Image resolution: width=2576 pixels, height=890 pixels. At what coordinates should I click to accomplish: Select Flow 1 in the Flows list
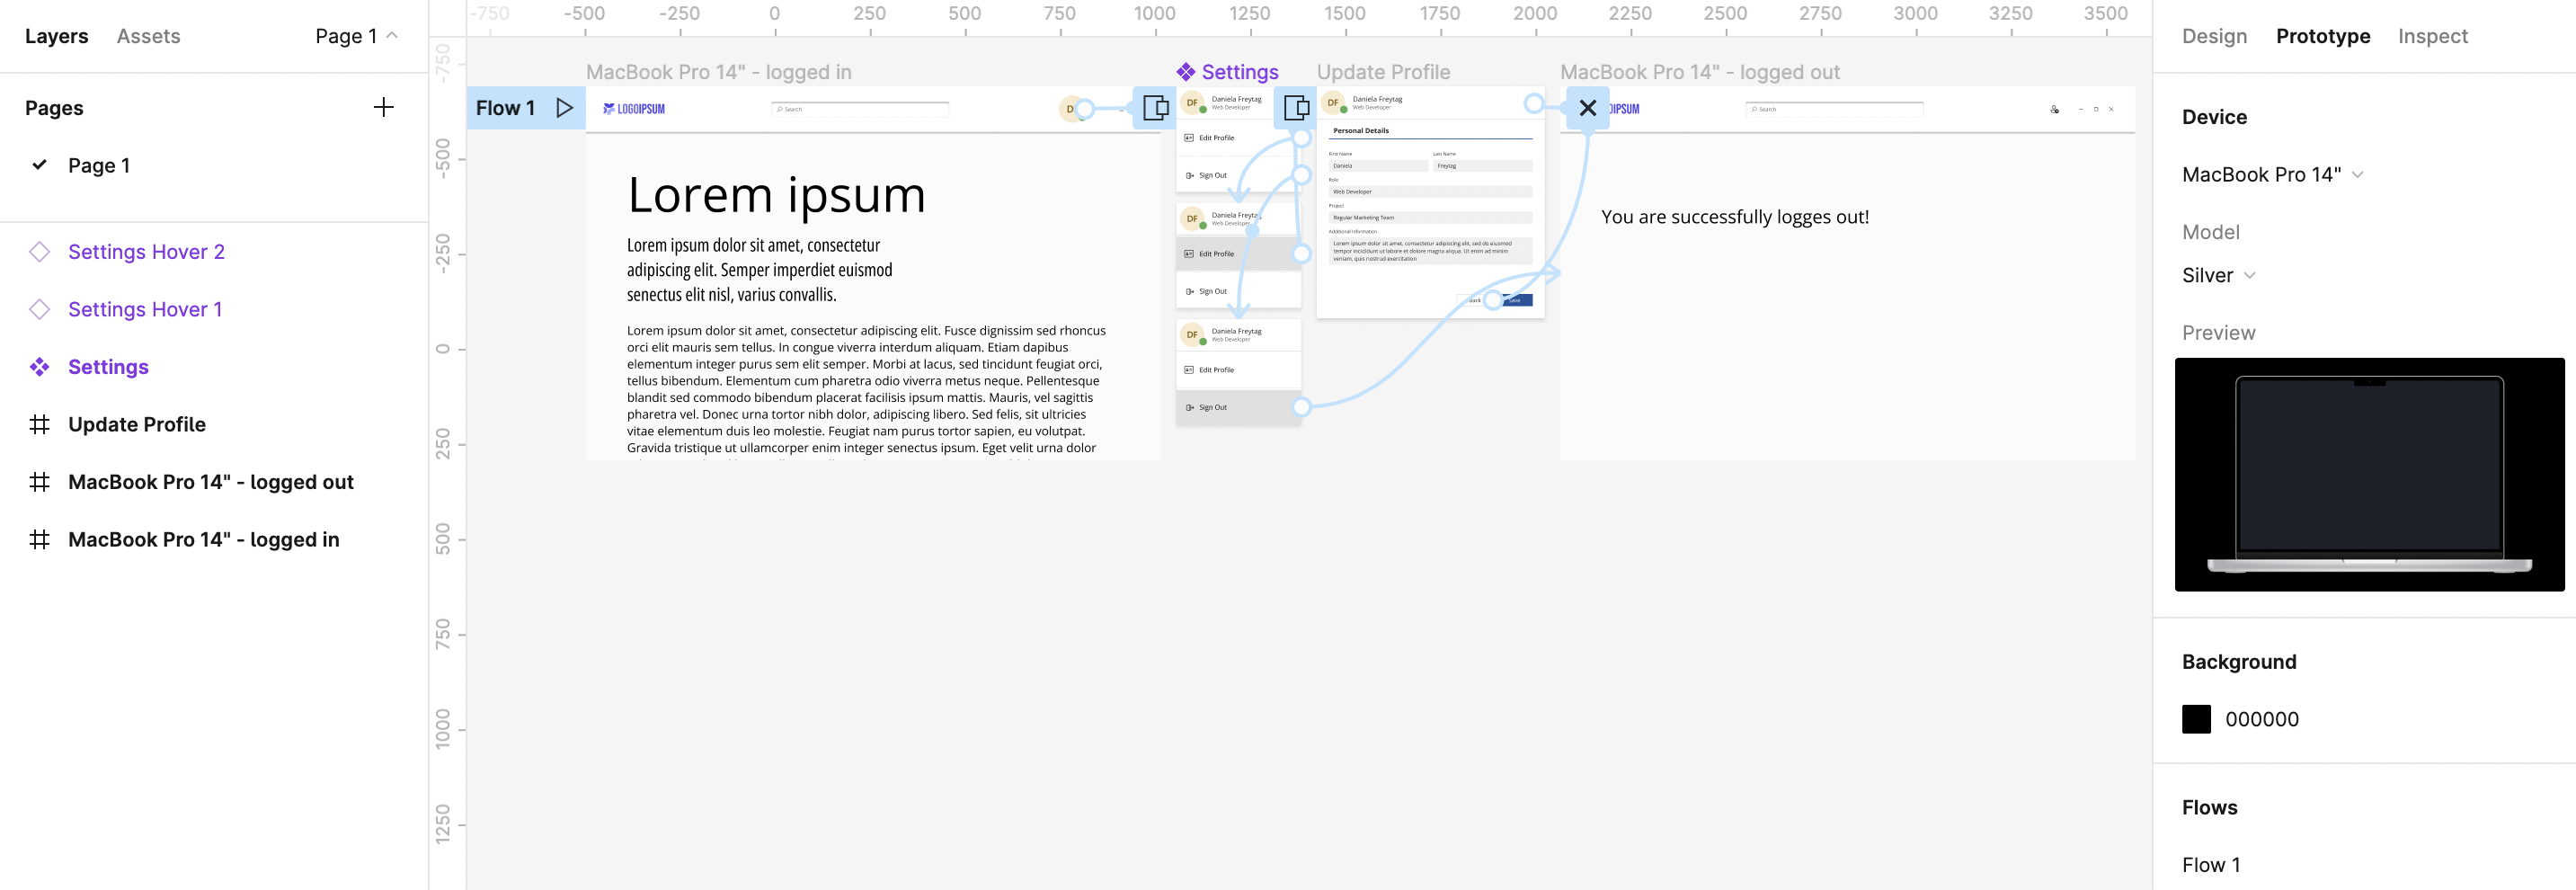point(2211,865)
